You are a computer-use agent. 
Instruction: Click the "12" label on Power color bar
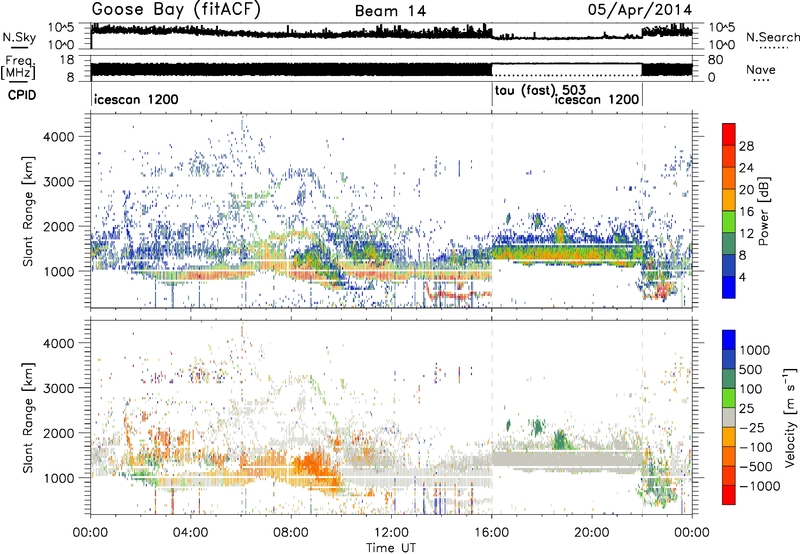click(746, 234)
